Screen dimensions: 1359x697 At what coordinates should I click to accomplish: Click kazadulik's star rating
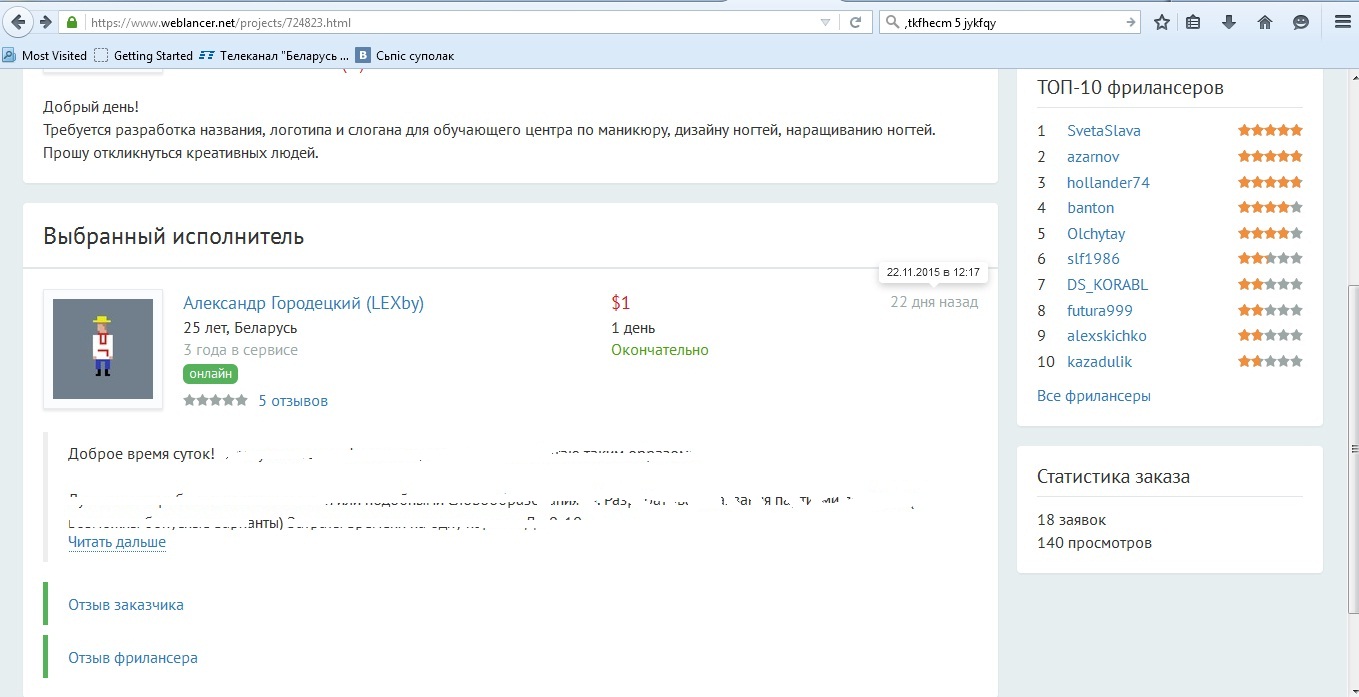point(1270,361)
